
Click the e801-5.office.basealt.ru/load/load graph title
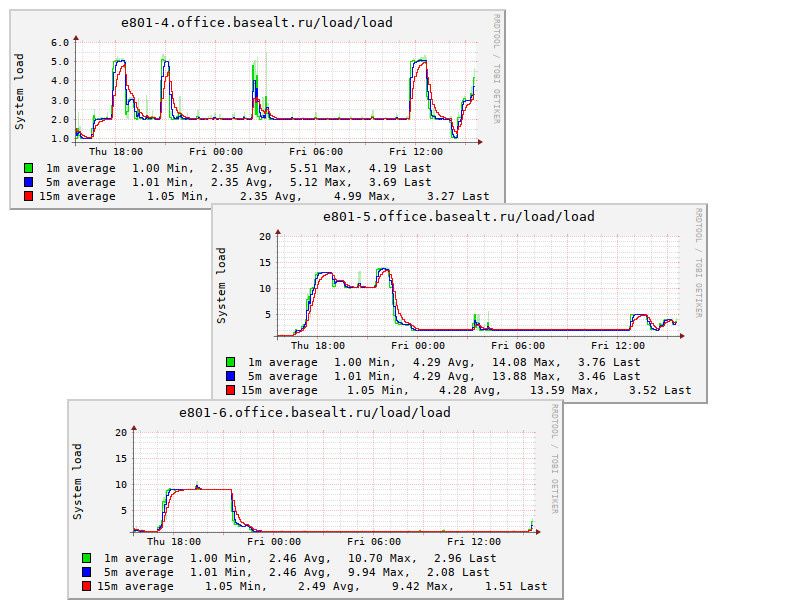tap(459, 216)
